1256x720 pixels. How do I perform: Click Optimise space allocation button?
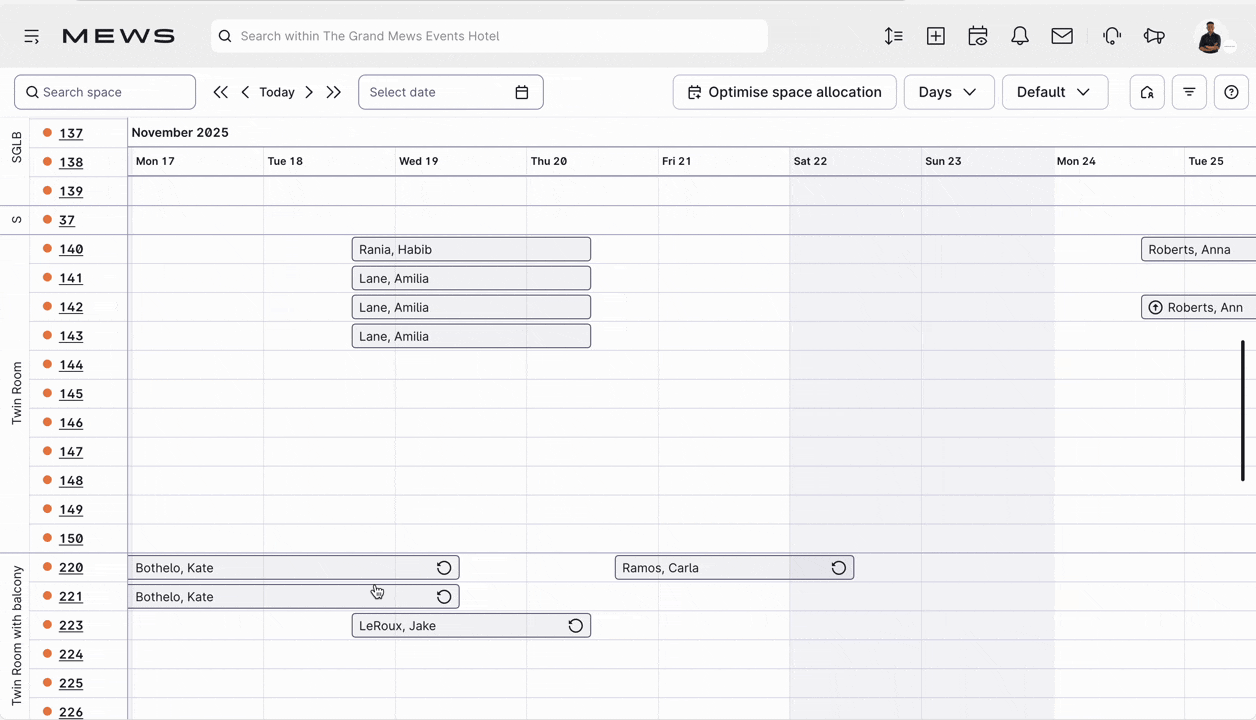coord(784,92)
